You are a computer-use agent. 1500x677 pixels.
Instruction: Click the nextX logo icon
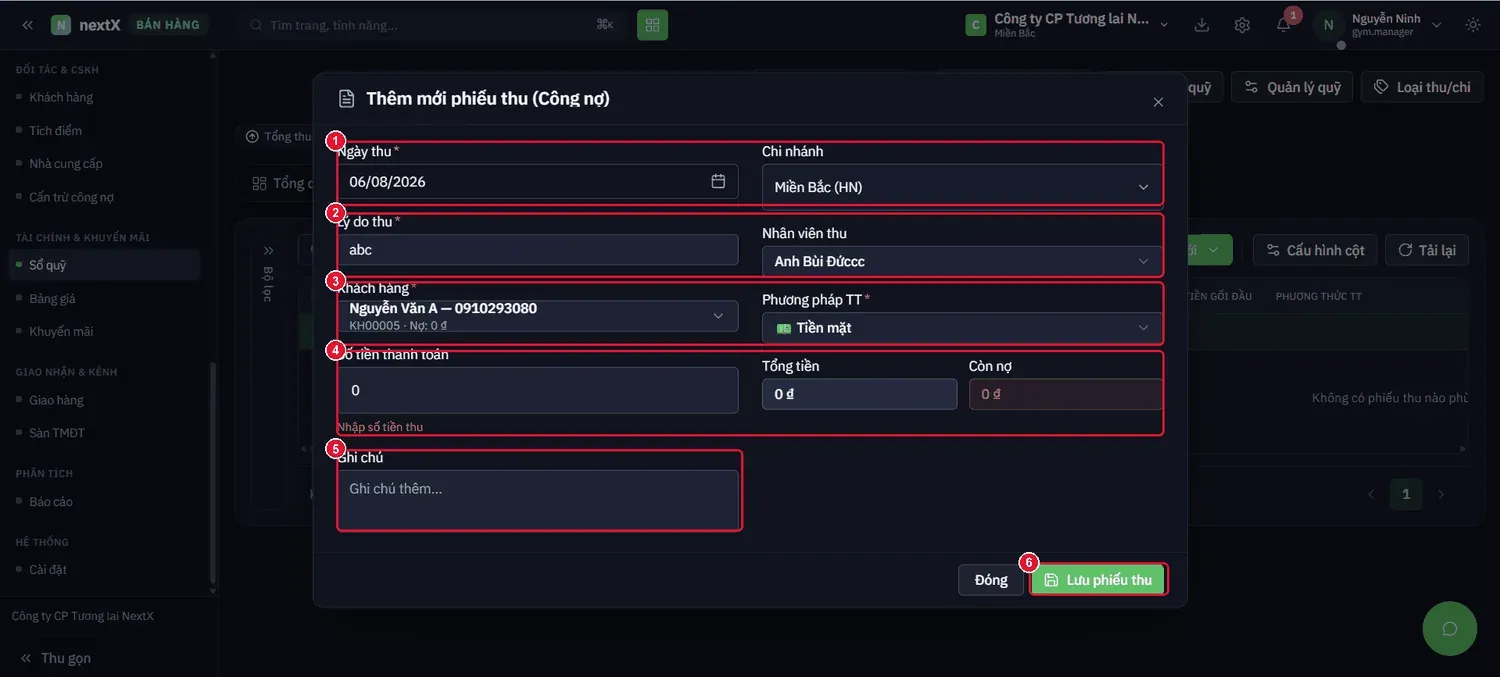pos(61,25)
